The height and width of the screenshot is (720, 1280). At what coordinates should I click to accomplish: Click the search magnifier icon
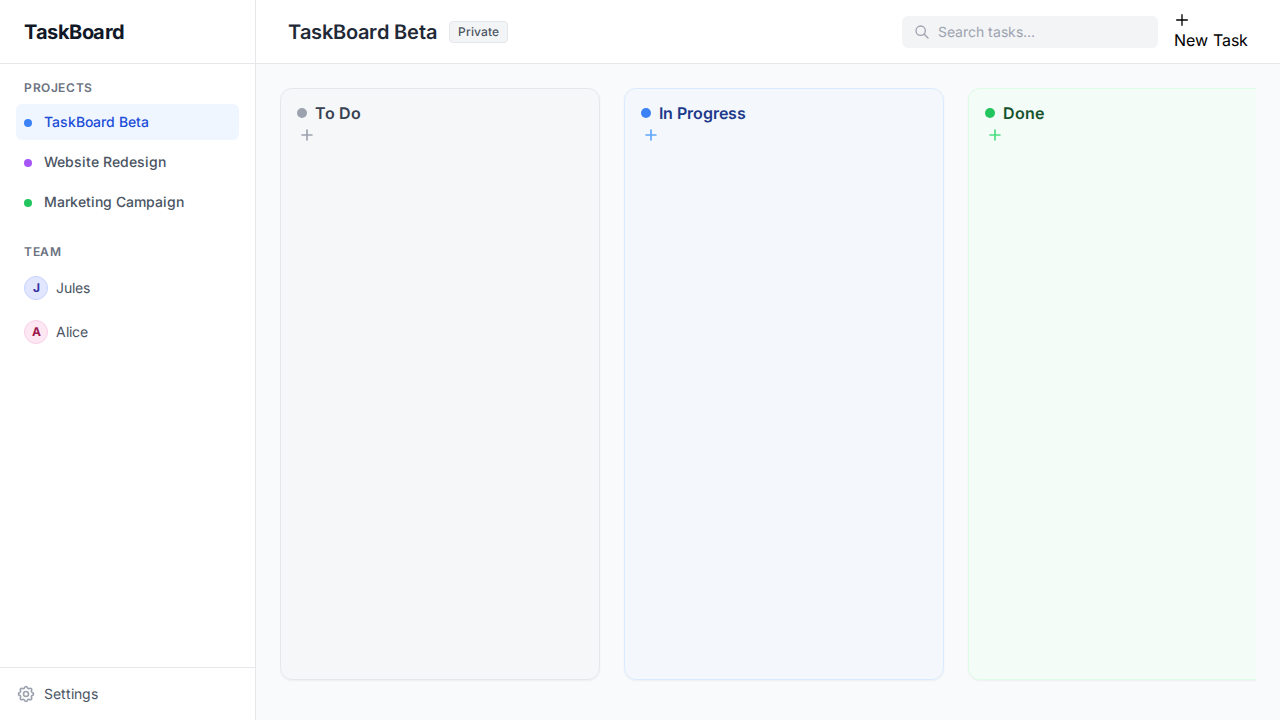pyautogui.click(x=921, y=32)
